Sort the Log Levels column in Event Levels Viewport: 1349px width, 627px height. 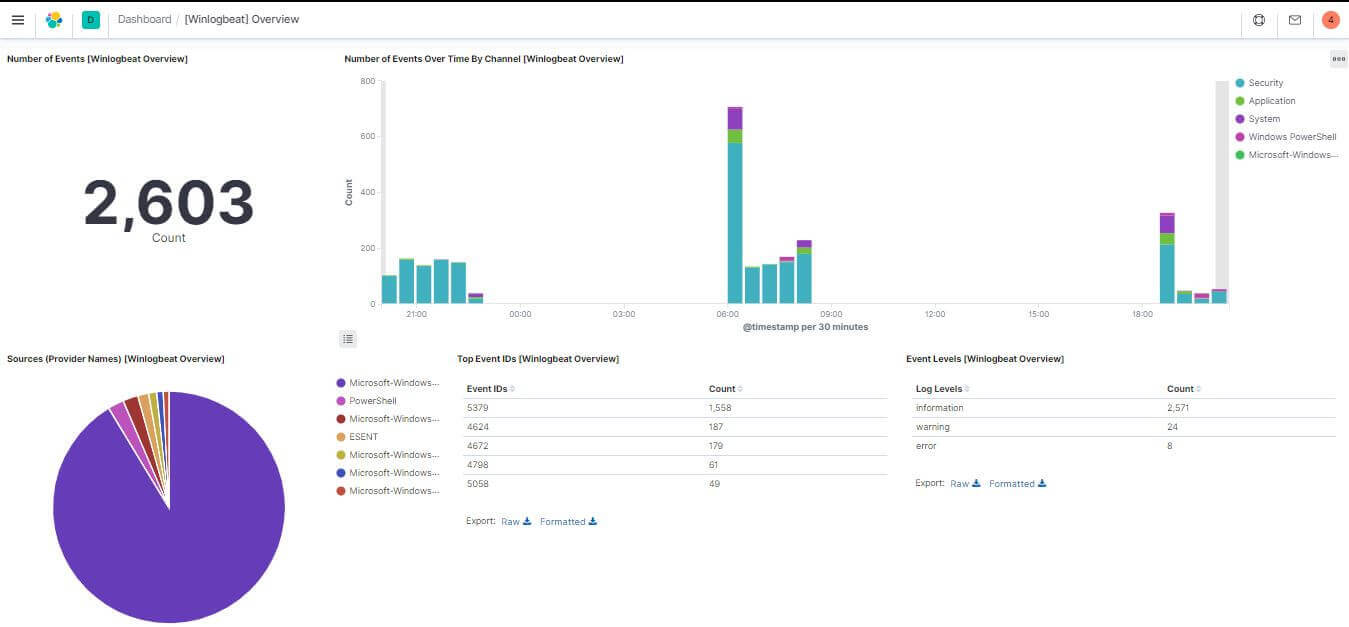pyautogui.click(x=938, y=388)
